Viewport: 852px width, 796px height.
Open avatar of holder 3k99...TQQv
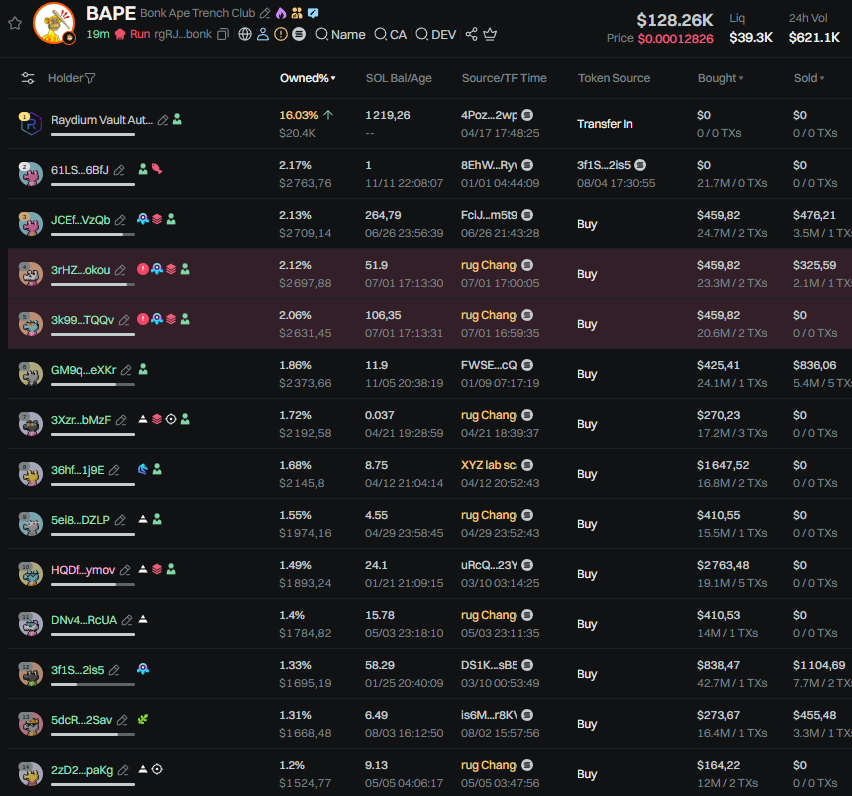coord(30,324)
